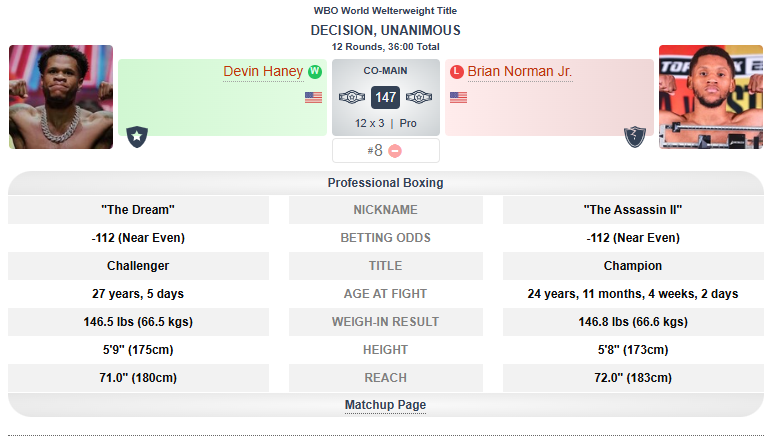Image resolution: width=771 pixels, height=441 pixels.
Task: Open Brian Norman Jr.'s fighter profile link
Action: click(x=519, y=72)
